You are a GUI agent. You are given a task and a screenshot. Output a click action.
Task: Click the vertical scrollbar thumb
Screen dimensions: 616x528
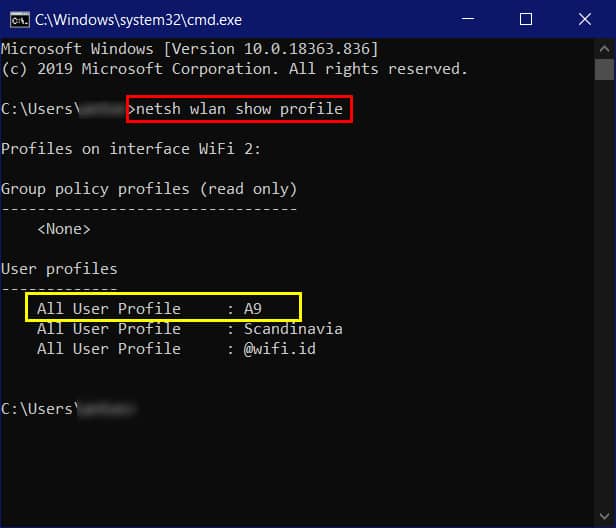pyautogui.click(x=604, y=70)
